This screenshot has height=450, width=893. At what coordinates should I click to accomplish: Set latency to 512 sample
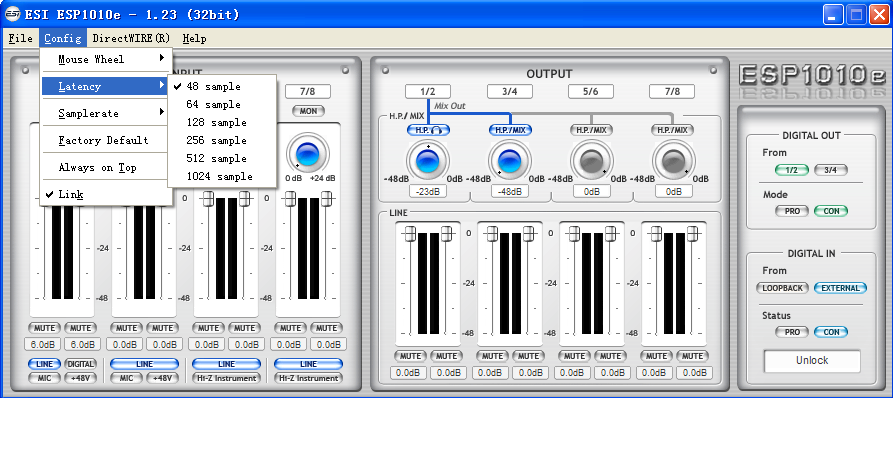click(x=222, y=158)
